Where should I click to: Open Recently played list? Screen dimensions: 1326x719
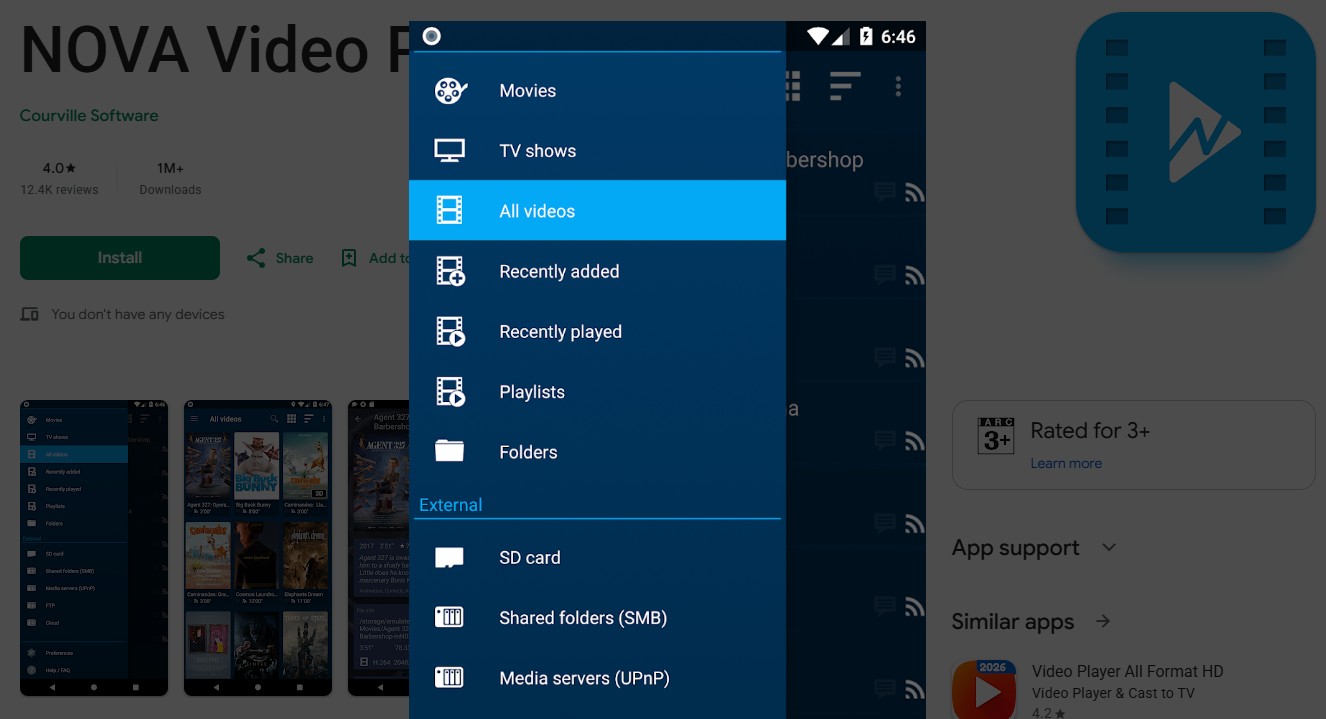[x=597, y=332]
